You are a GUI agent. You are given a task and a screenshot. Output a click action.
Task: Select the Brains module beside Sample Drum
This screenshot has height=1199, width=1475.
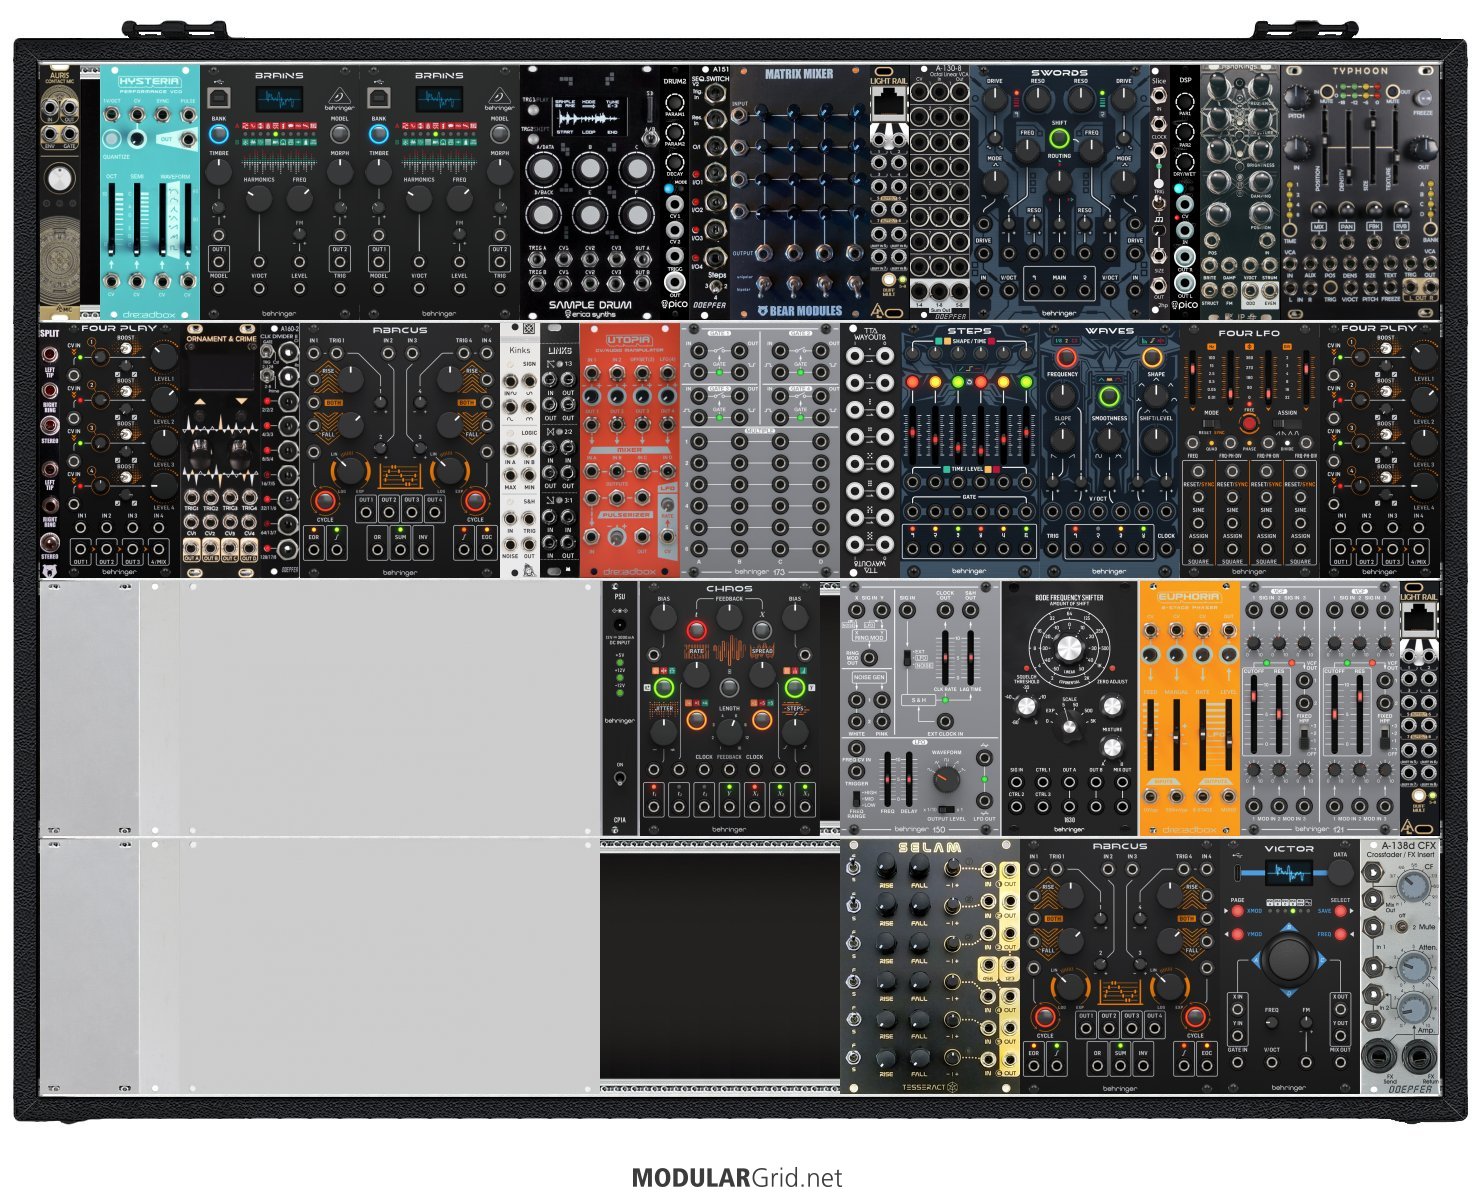tap(440, 193)
